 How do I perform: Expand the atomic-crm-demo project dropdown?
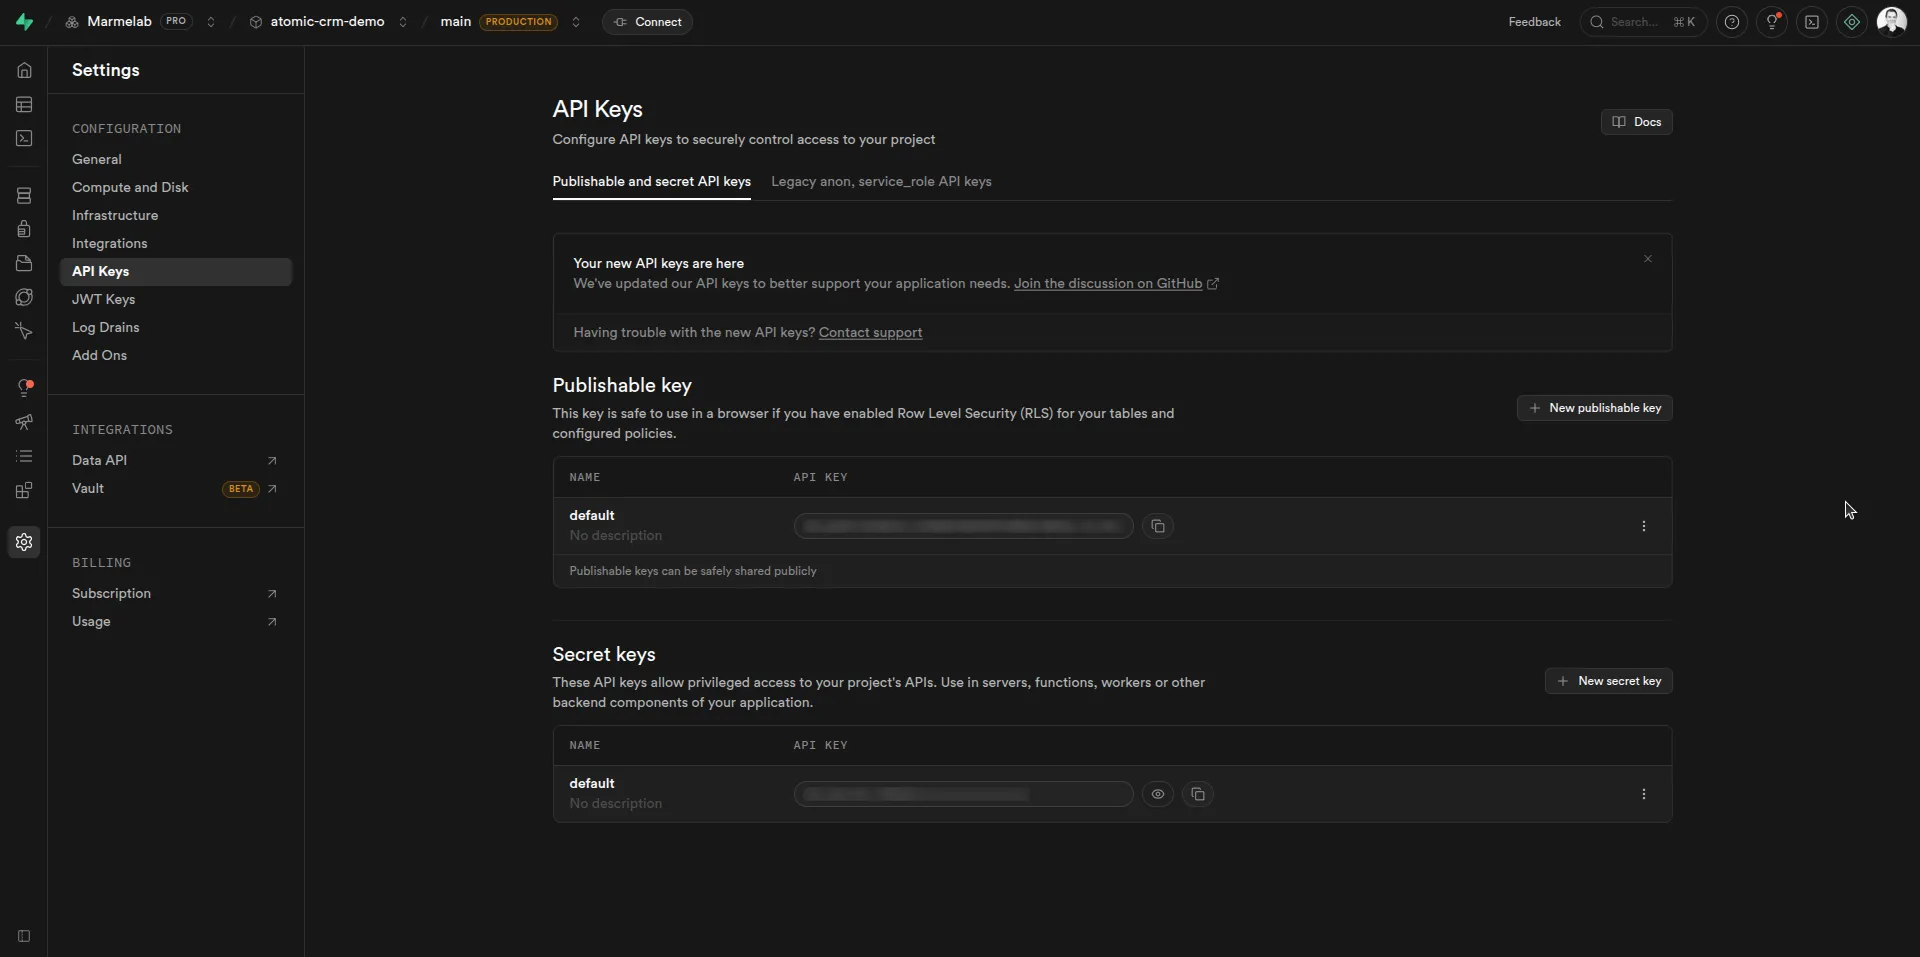404,21
